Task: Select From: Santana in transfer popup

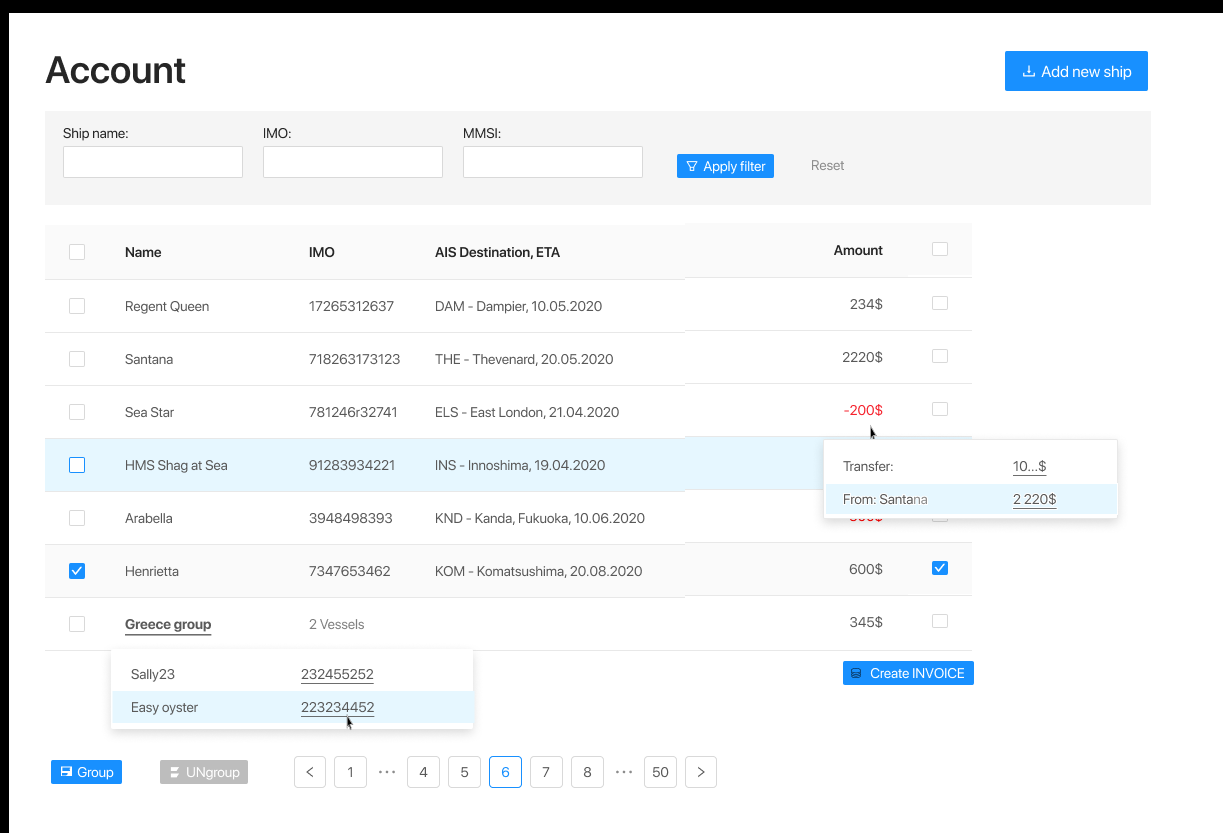Action: point(885,499)
